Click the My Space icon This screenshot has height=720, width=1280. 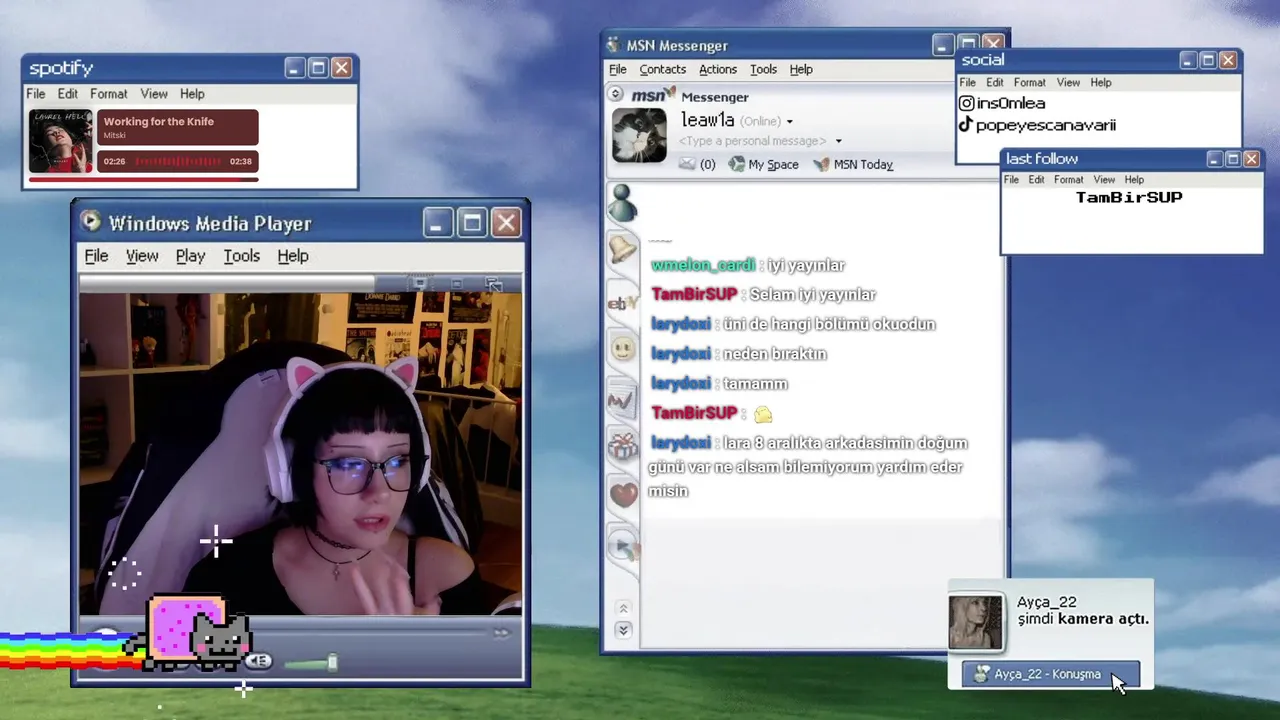tap(737, 164)
